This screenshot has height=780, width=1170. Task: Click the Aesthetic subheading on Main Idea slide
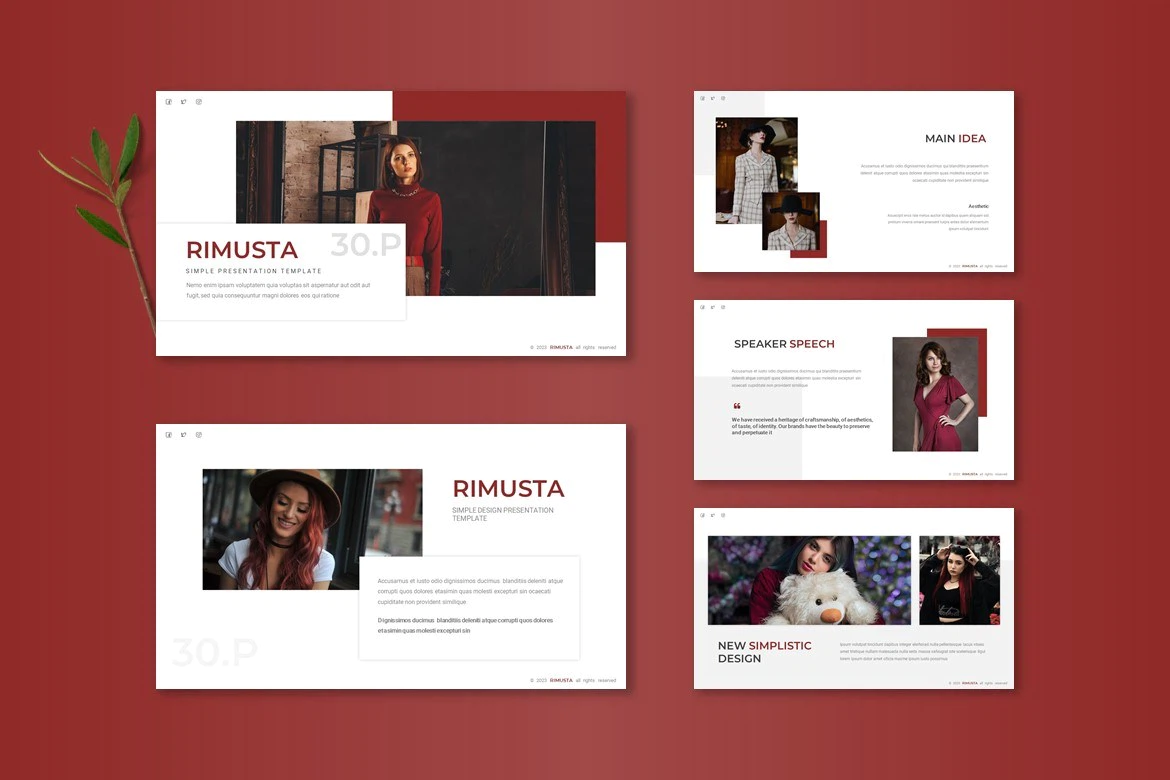tap(978, 206)
